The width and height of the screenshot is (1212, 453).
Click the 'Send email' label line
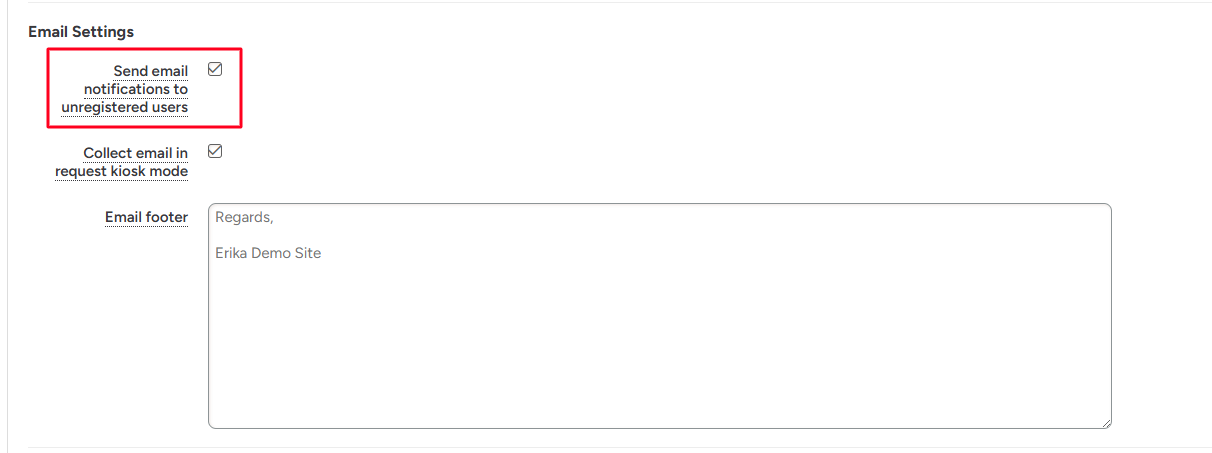pos(150,71)
